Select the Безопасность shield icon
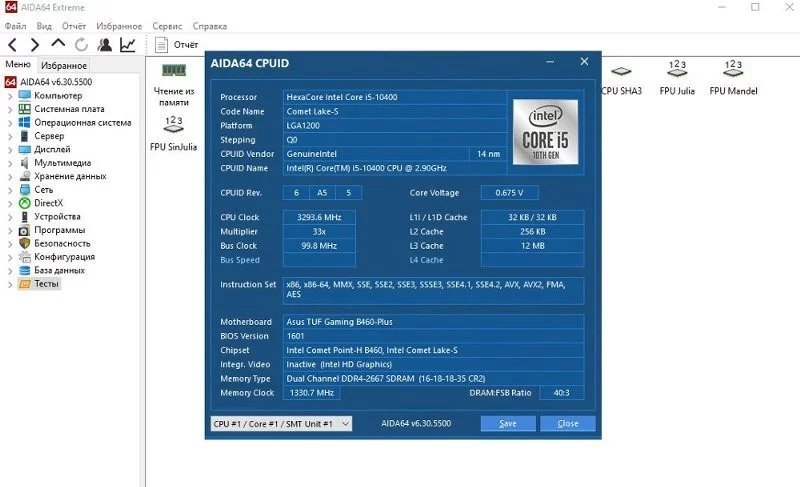 tap(24, 243)
